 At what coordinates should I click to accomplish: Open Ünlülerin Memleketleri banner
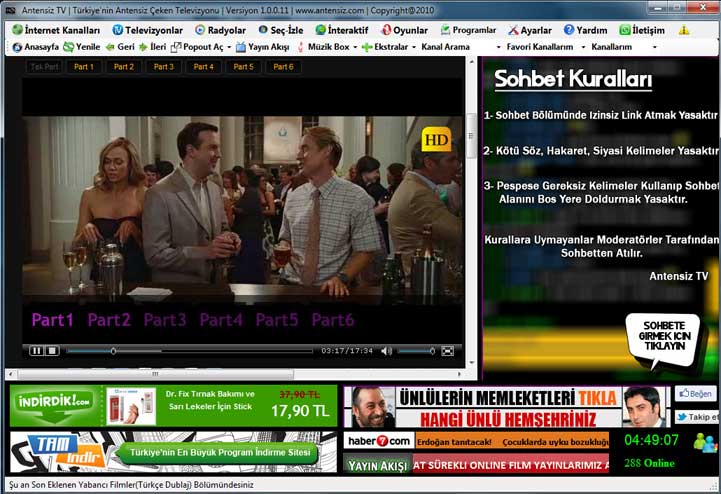pos(507,407)
